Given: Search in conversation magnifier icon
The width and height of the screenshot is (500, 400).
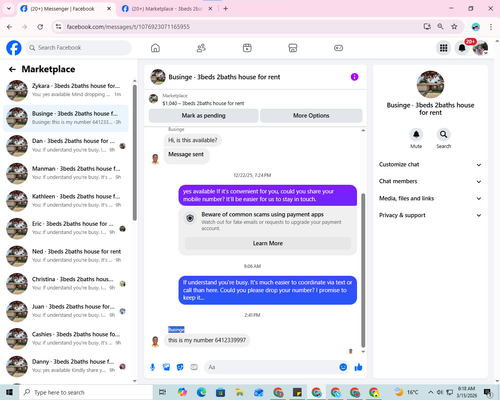Looking at the screenshot, I should click(443, 134).
